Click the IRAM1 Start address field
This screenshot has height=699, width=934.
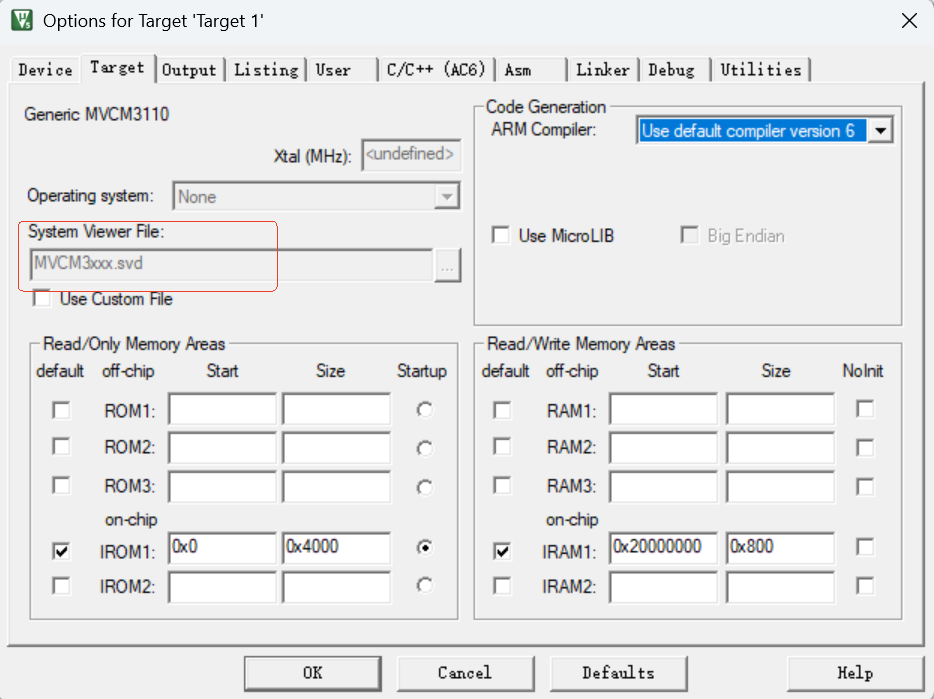(663, 548)
